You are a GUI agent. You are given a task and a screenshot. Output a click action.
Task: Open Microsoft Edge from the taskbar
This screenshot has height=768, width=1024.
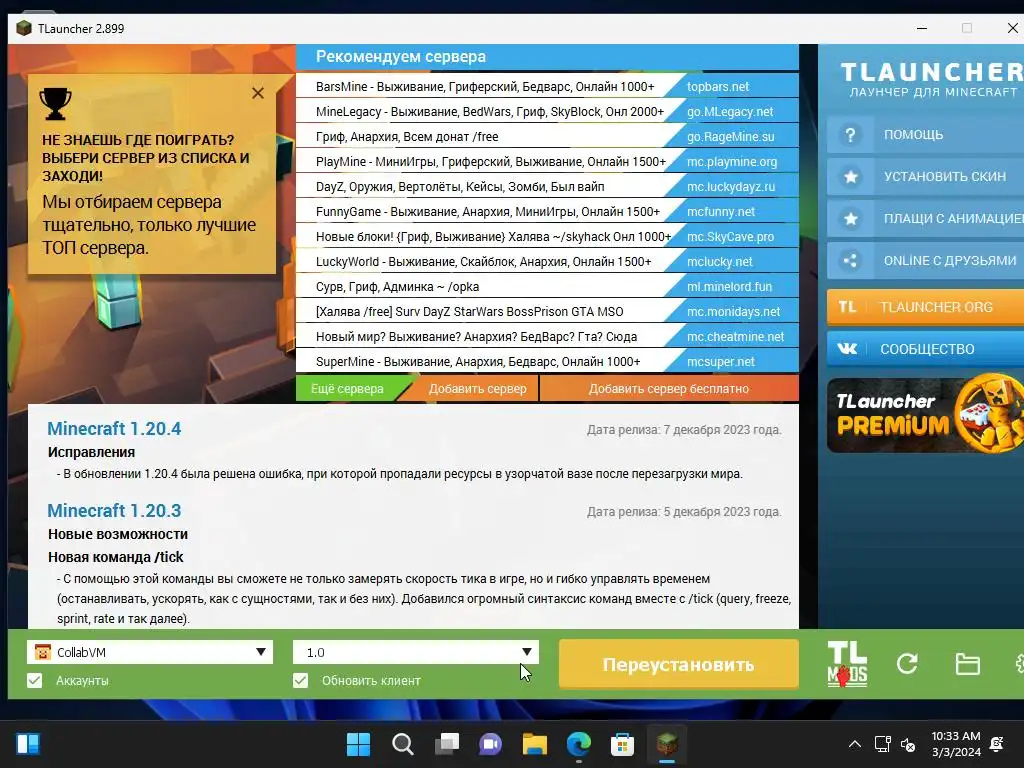[x=579, y=744]
